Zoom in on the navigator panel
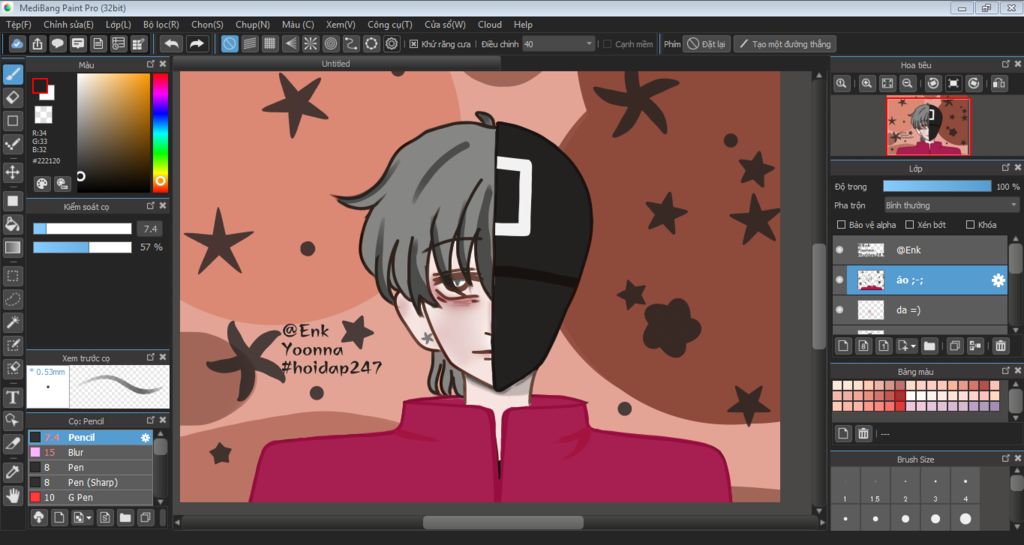 (x=867, y=84)
